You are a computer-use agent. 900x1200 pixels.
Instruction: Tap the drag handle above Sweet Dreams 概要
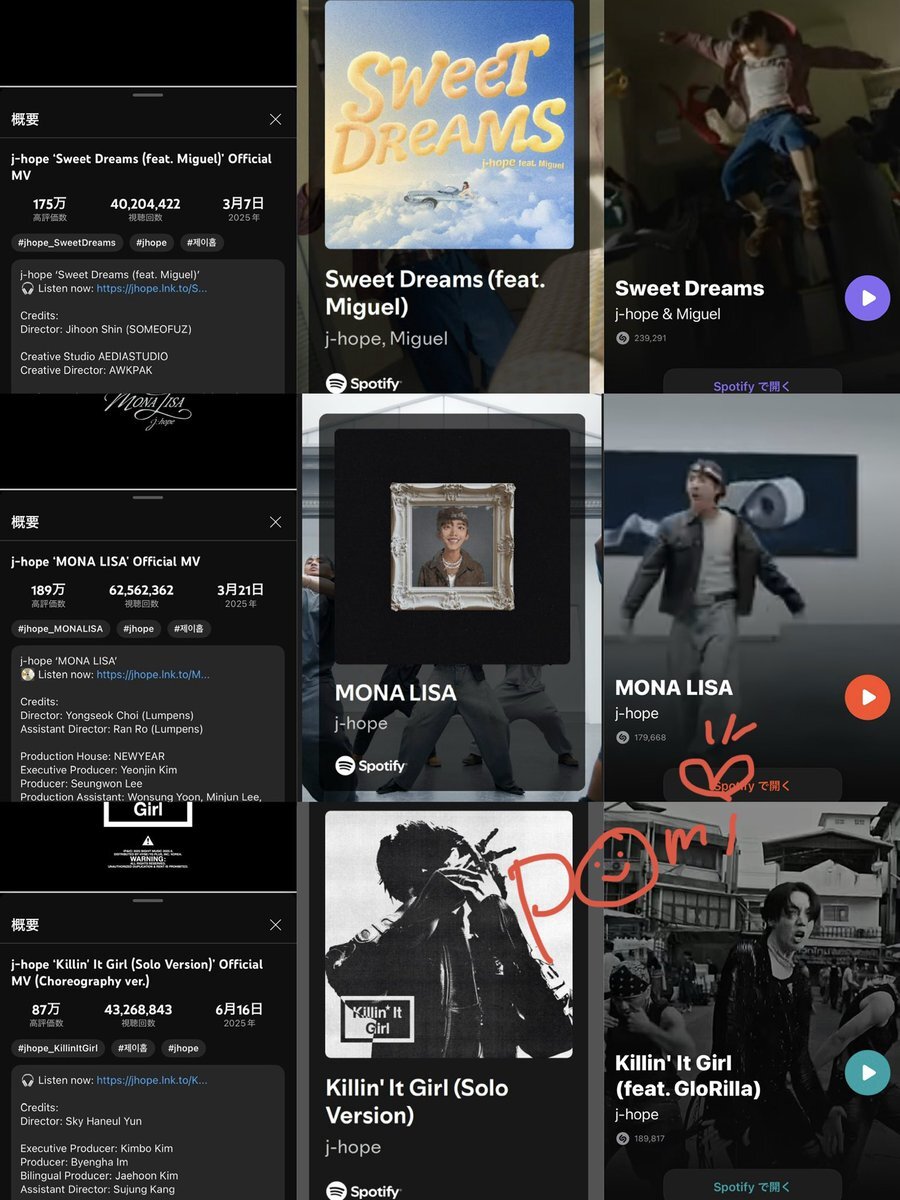coord(148,95)
